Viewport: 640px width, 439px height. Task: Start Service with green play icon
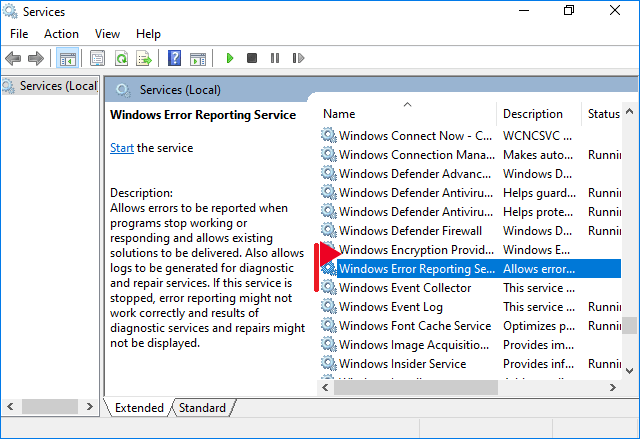tap(230, 58)
